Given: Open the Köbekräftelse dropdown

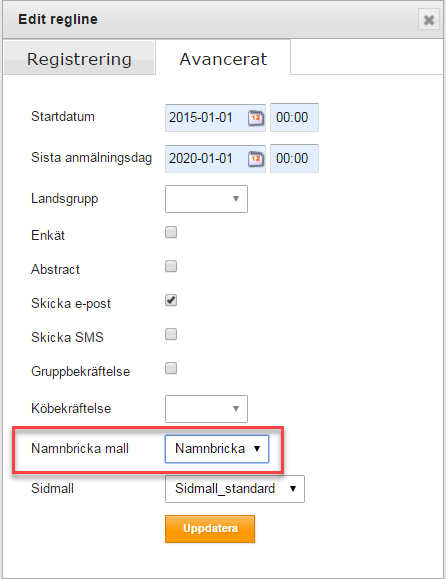Looking at the screenshot, I should [x=206, y=409].
